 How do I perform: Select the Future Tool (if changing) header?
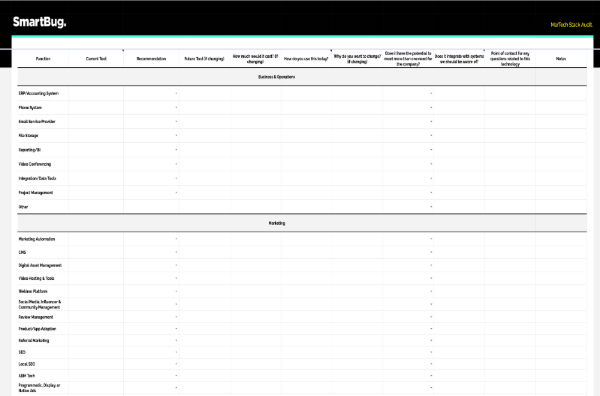click(204, 59)
